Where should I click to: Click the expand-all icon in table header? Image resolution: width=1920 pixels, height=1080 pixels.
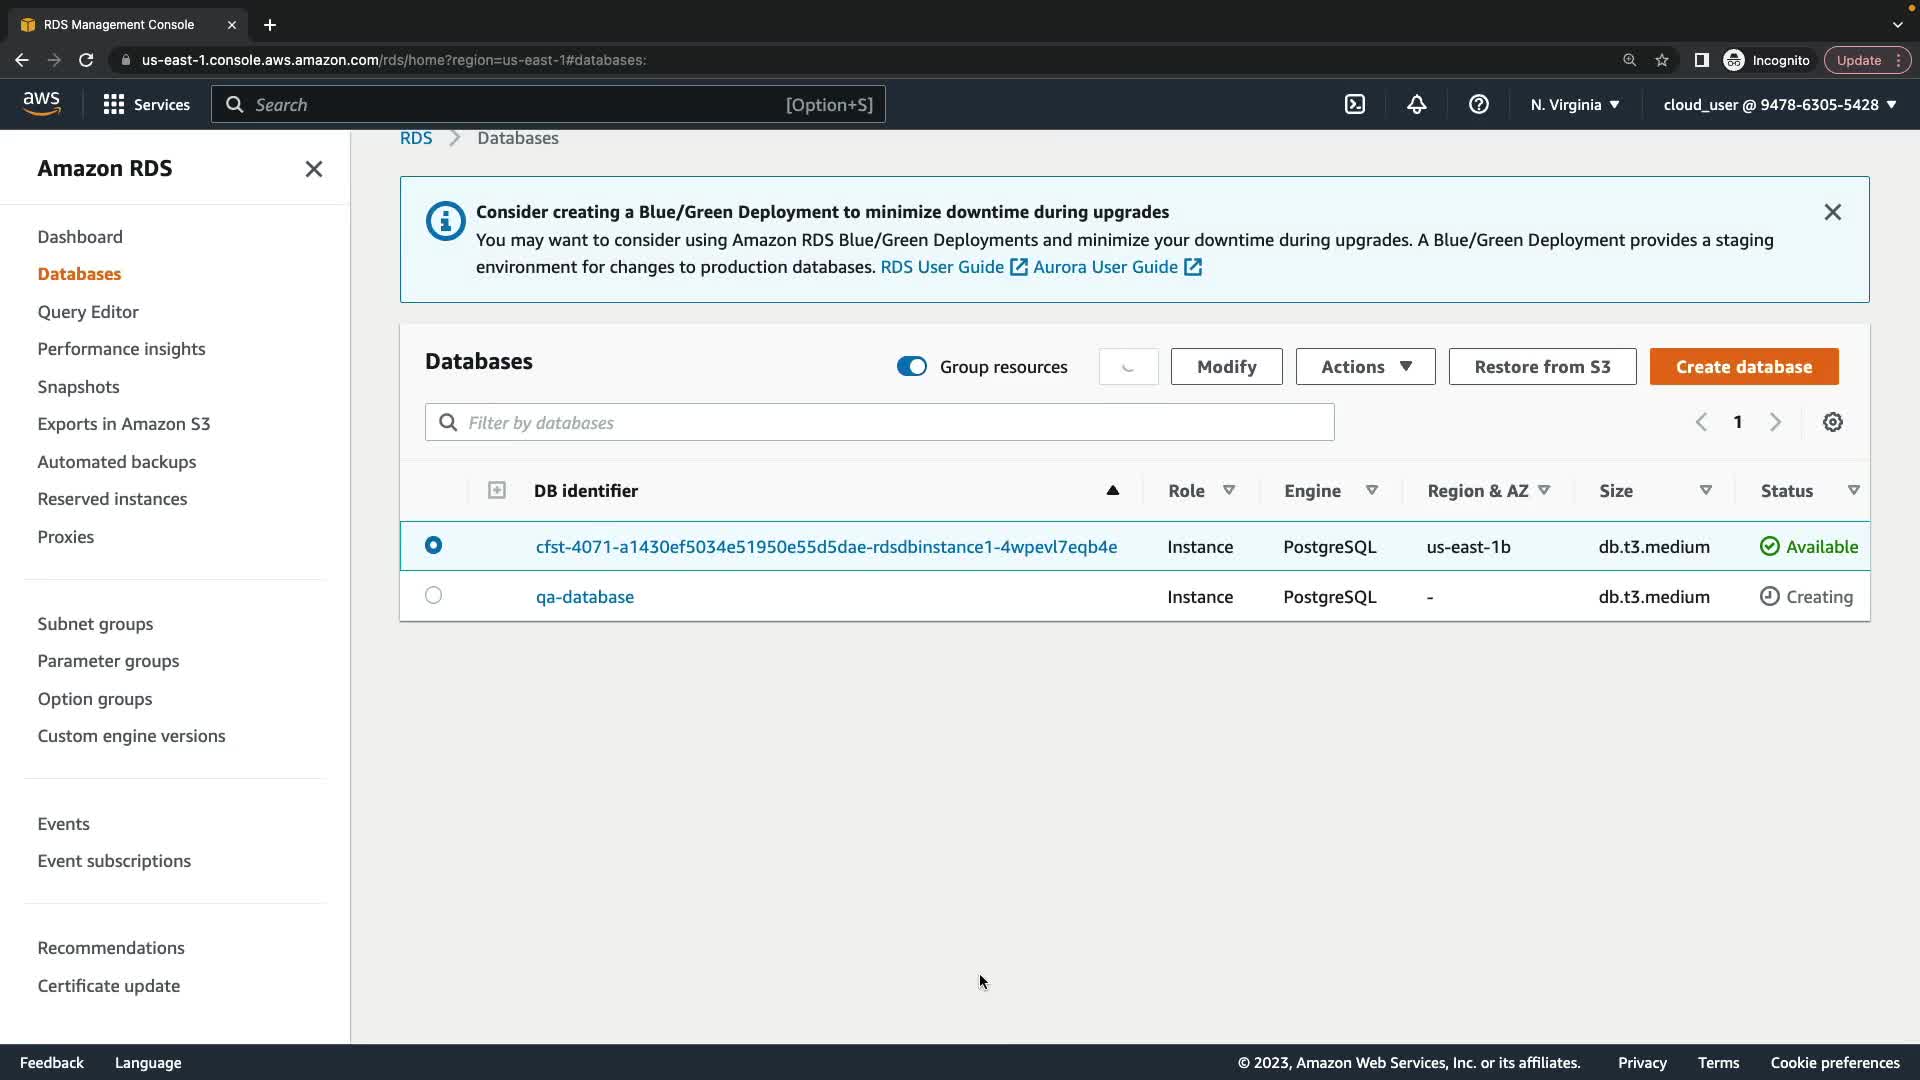point(497,490)
